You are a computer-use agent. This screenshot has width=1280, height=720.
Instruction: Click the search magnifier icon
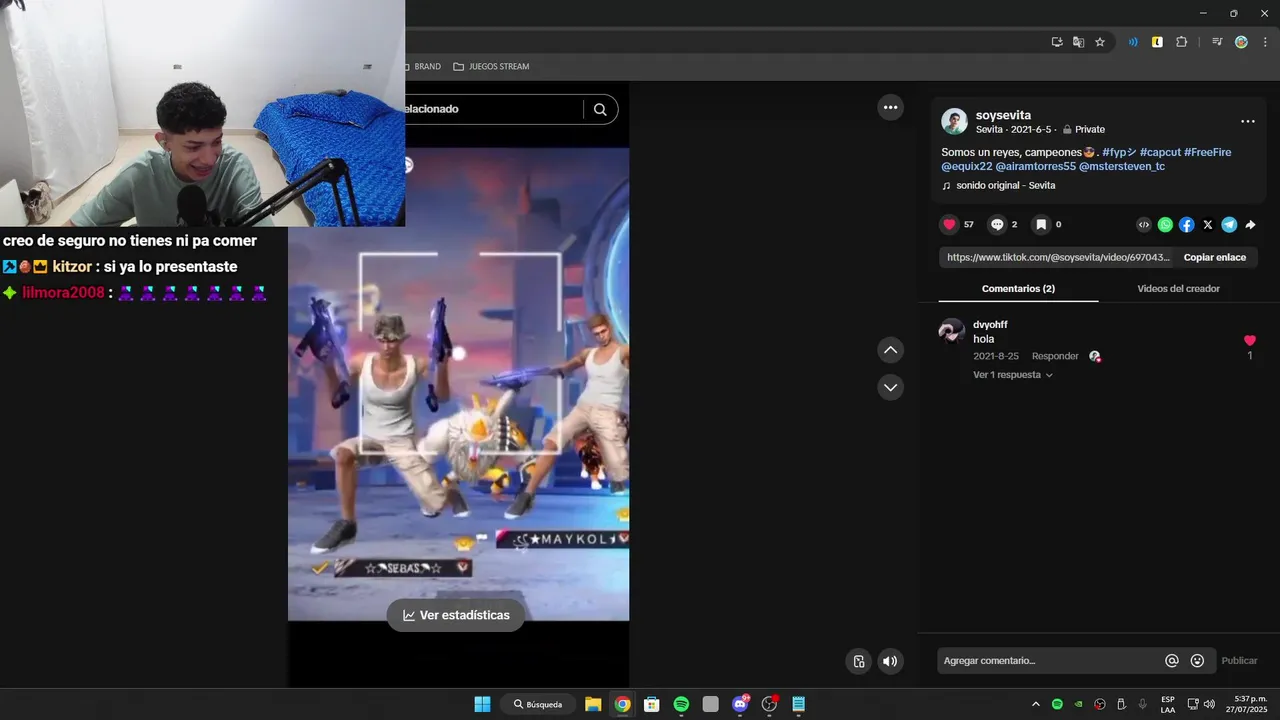(600, 110)
